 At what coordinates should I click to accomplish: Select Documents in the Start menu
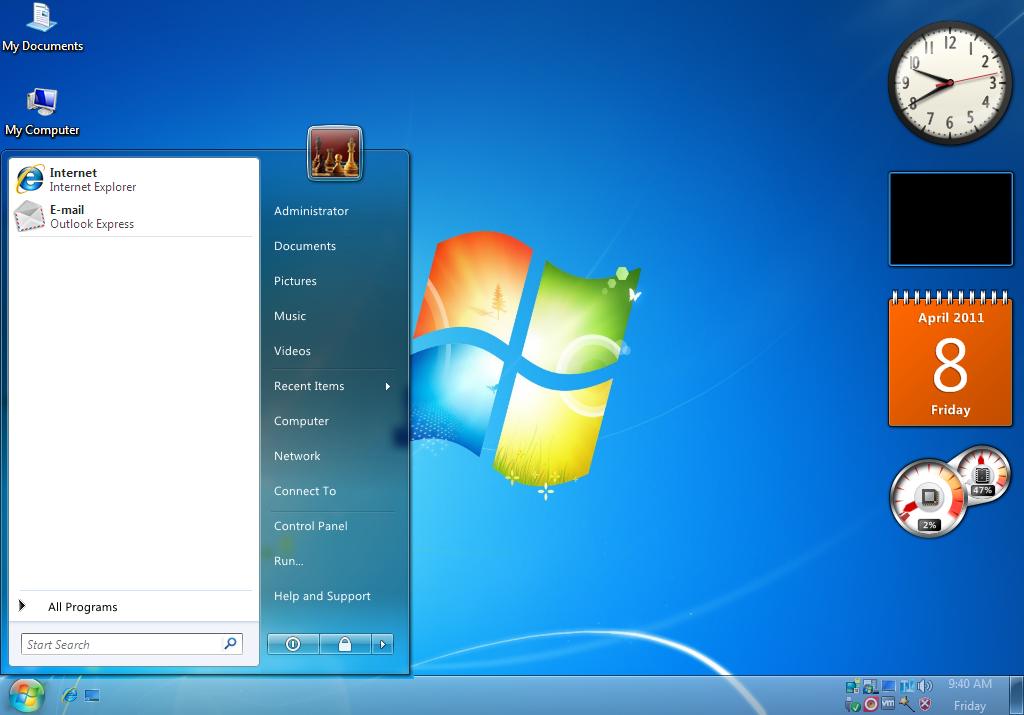click(305, 246)
